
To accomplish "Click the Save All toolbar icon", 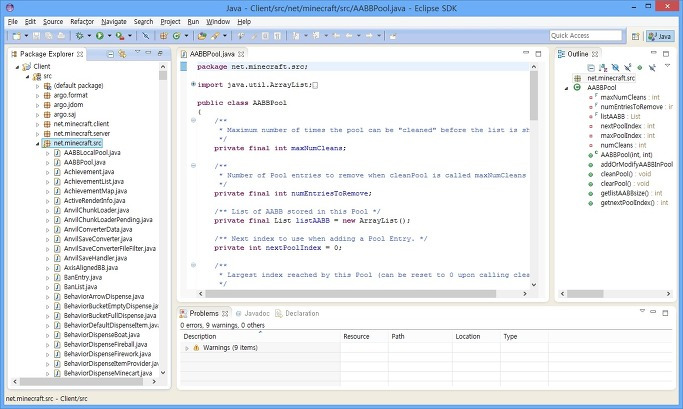I will tap(49, 36).
